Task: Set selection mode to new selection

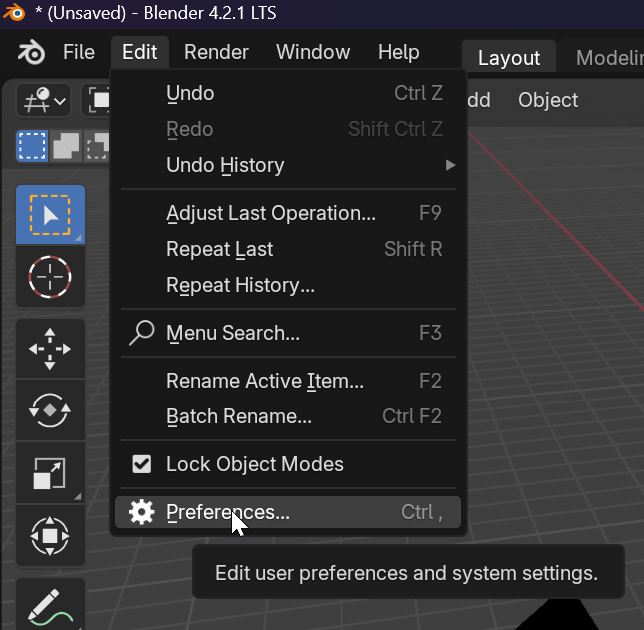Action: coord(32,146)
